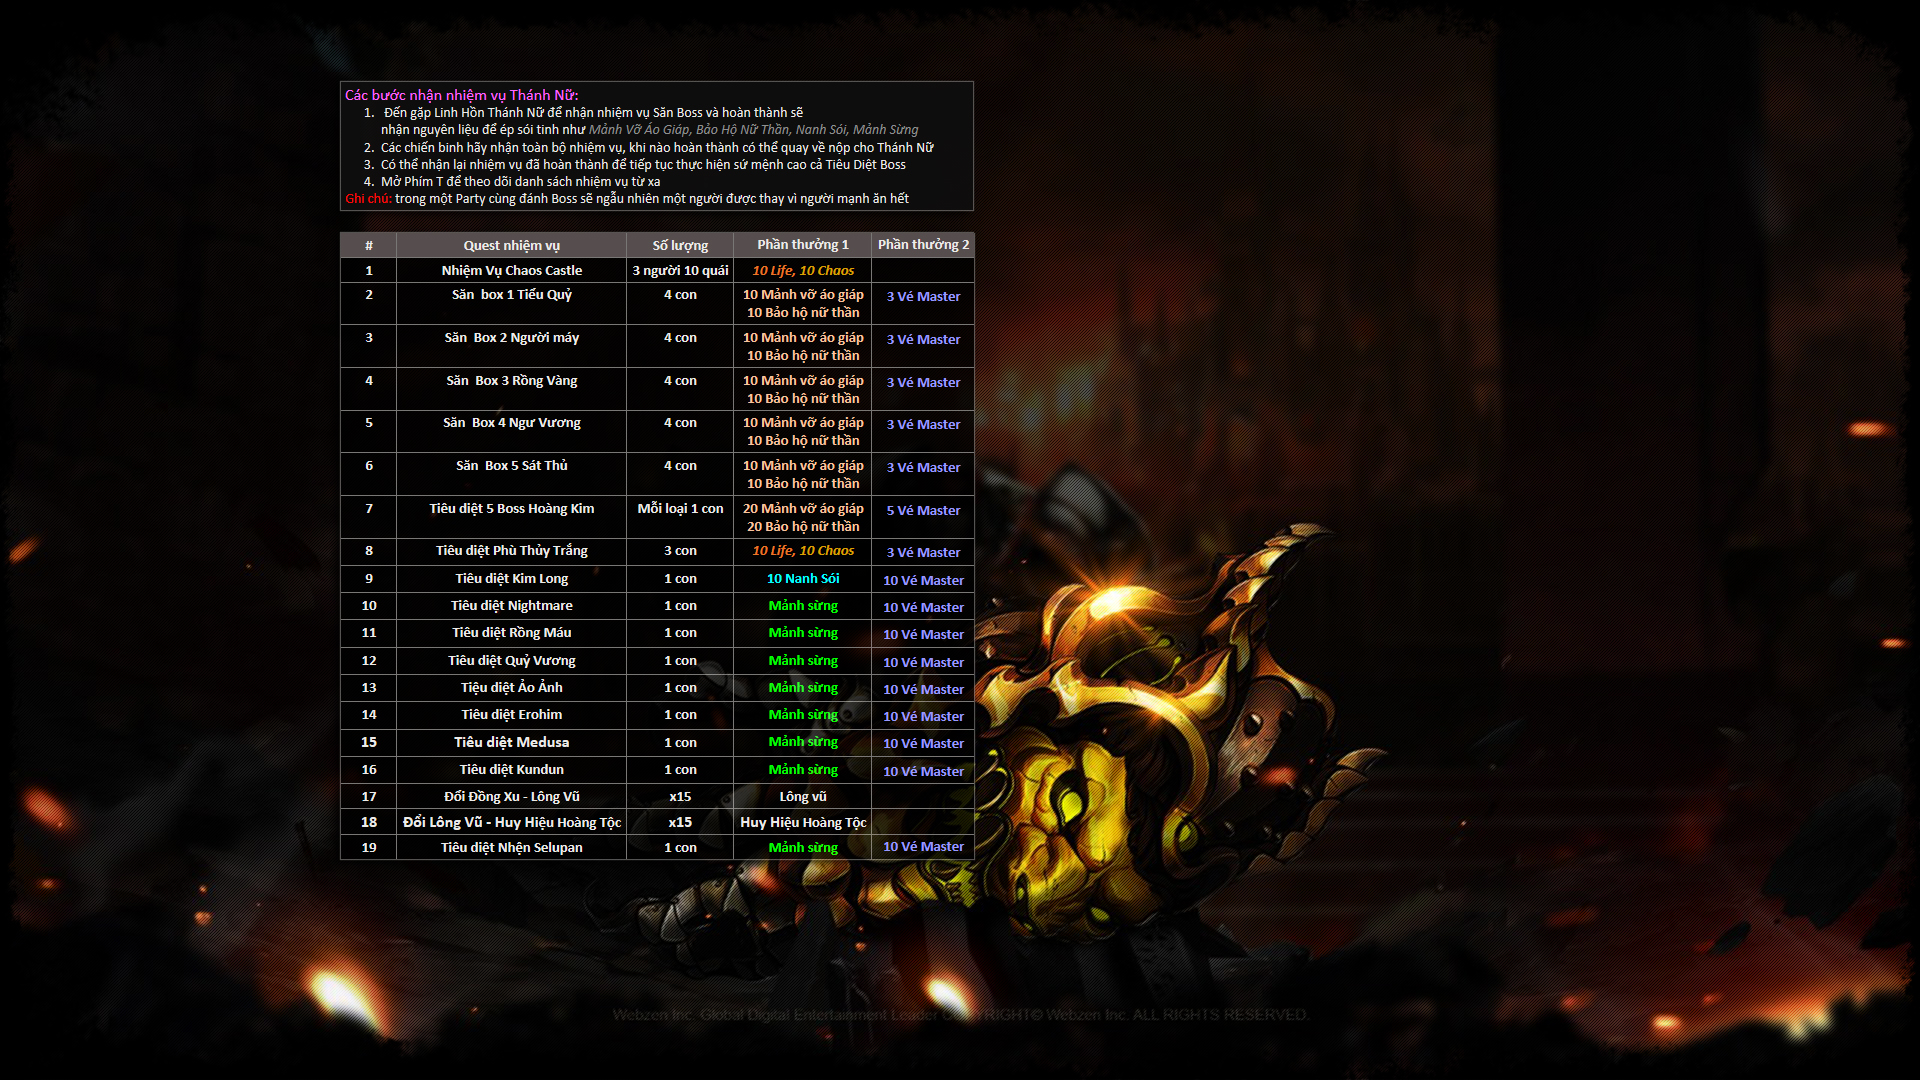Select 'Tiêu diệt Kundun' quest
This screenshot has width=1920, height=1080.
(x=511, y=770)
